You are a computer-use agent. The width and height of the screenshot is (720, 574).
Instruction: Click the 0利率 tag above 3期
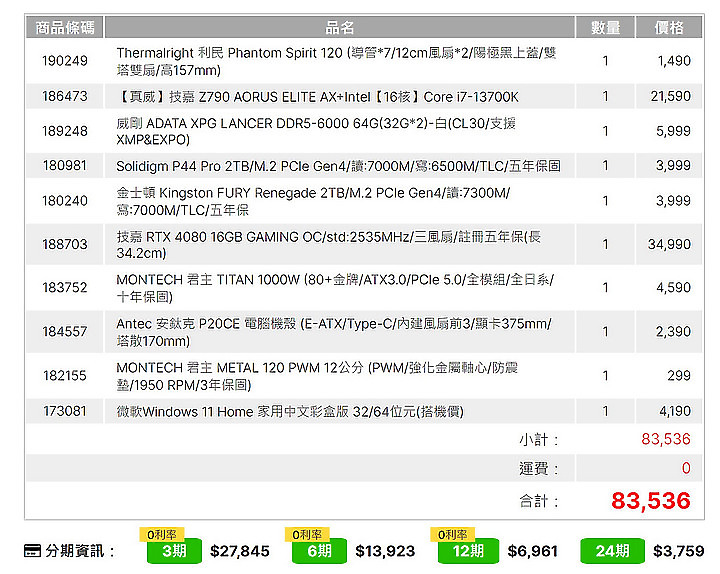pyautogui.click(x=162, y=535)
